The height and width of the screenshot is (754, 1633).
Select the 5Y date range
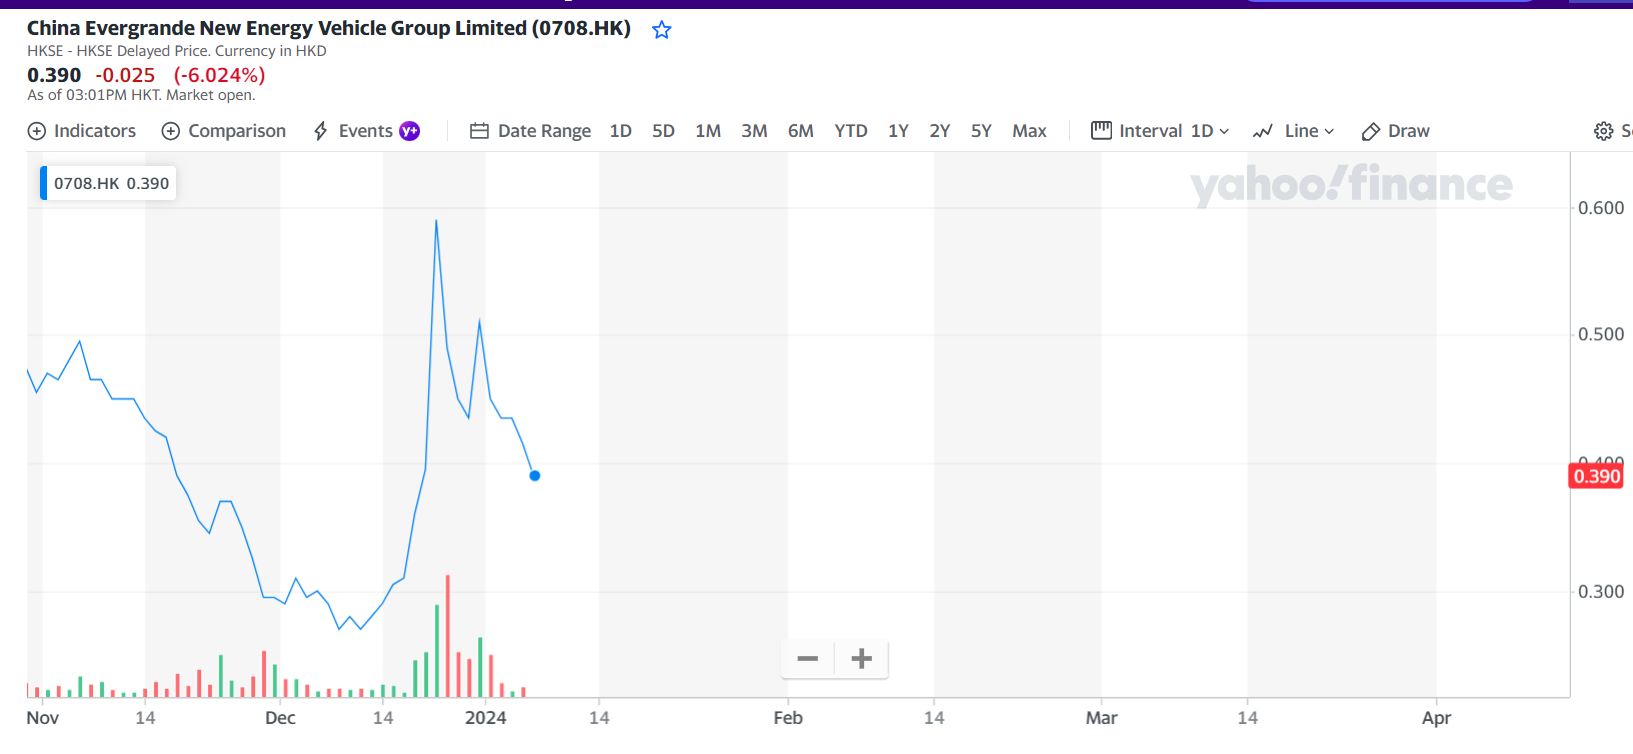pos(982,131)
